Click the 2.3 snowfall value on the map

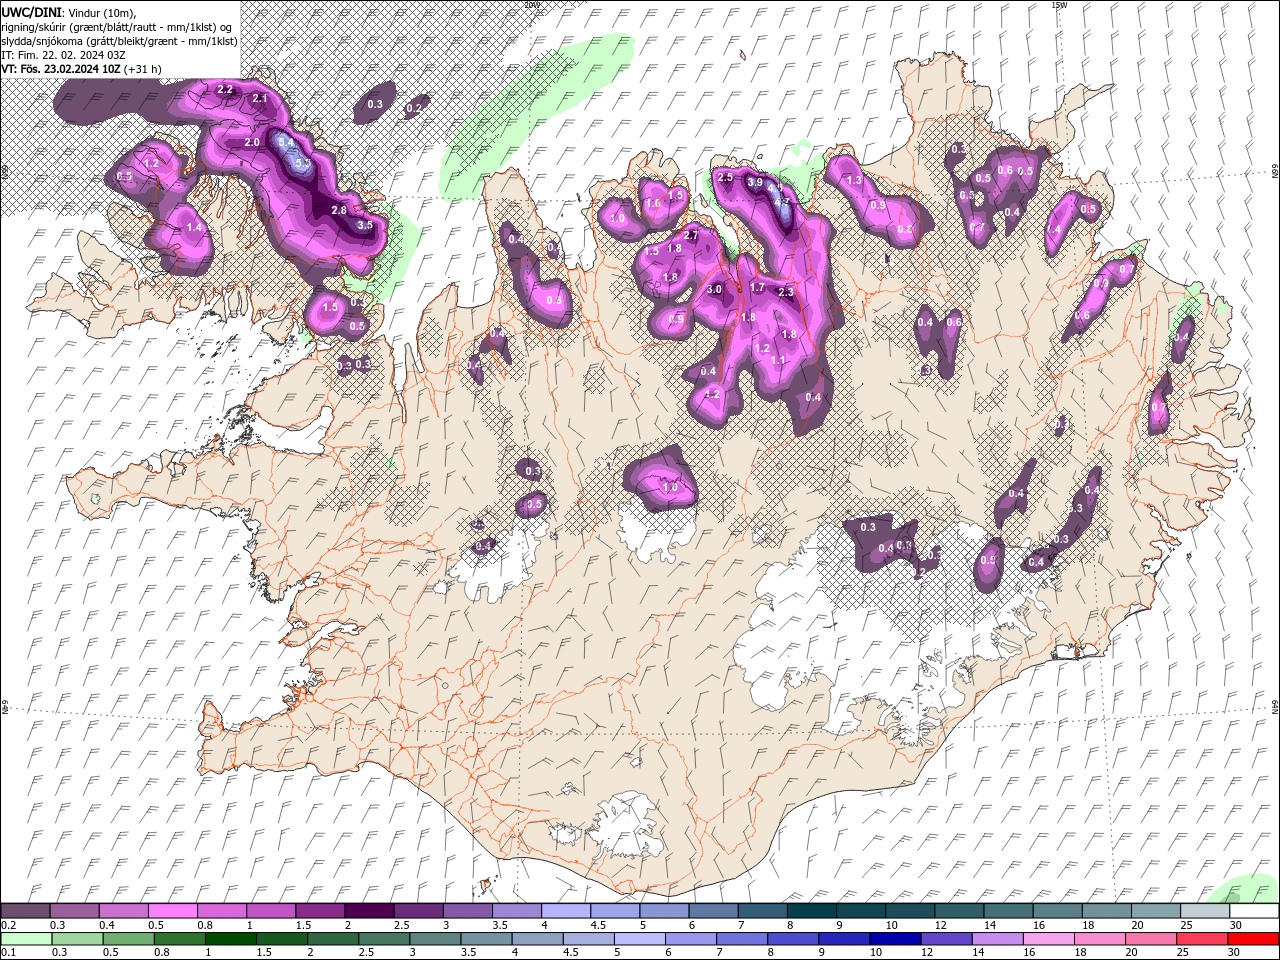tap(785, 292)
